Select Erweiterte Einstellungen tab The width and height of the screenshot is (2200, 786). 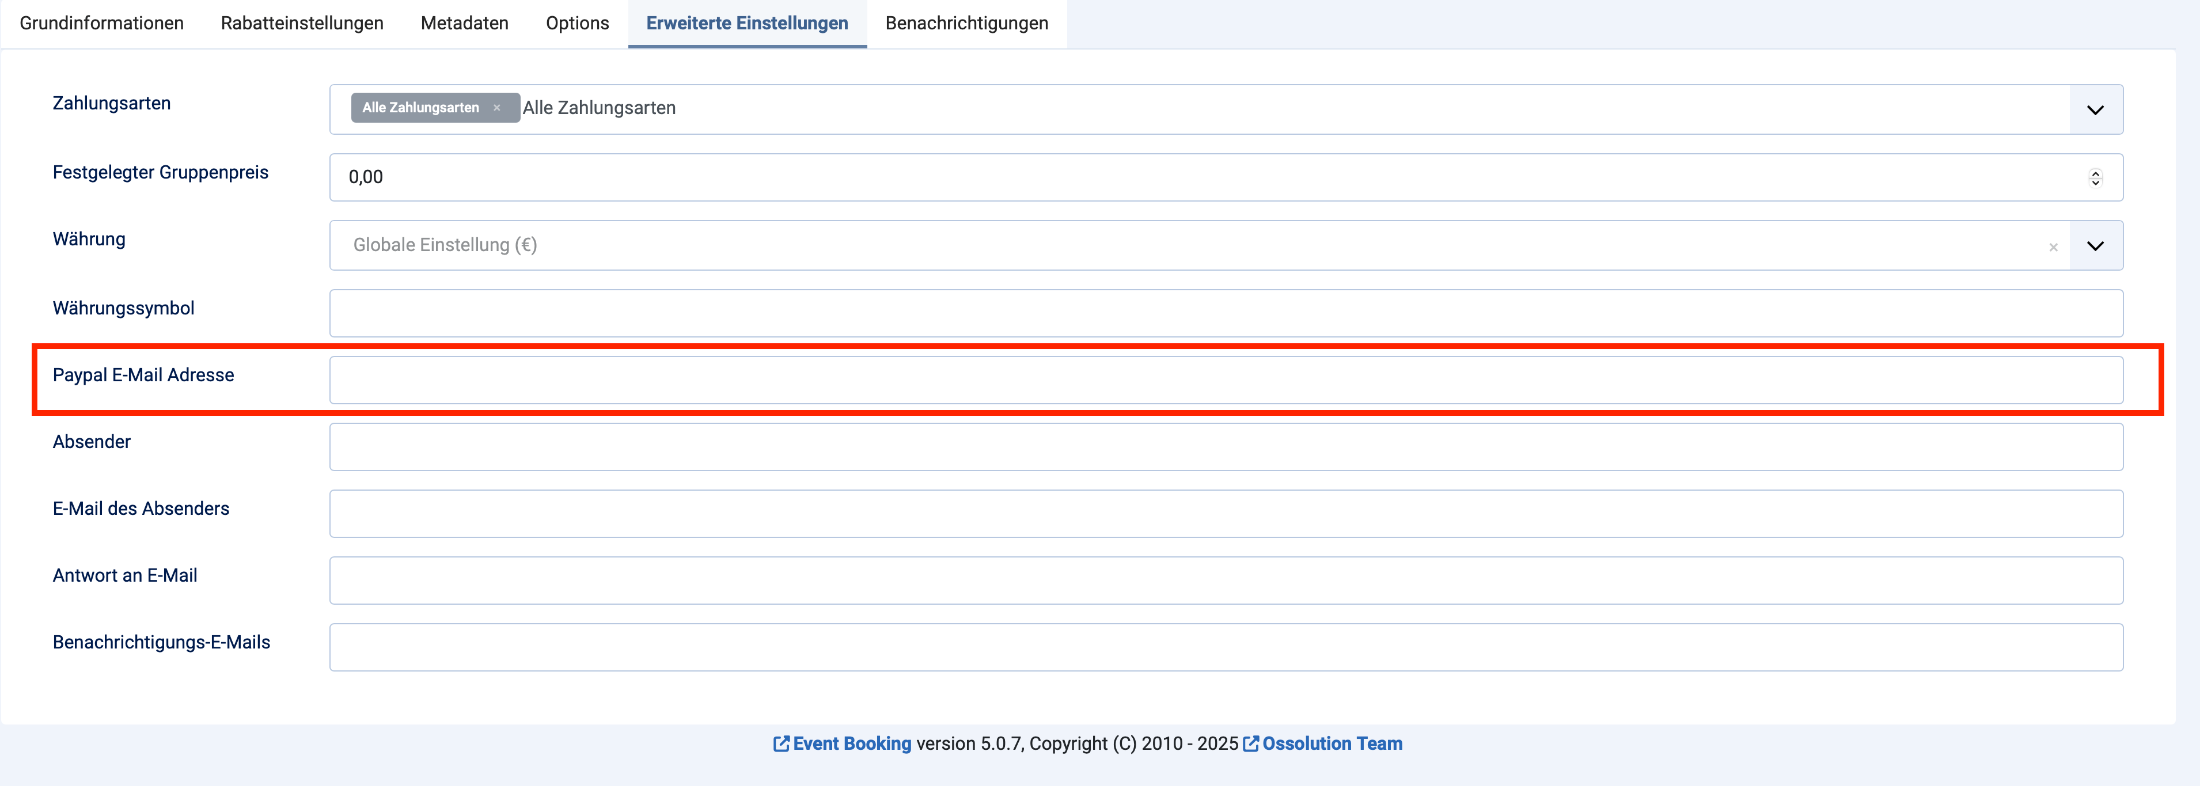(747, 23)
